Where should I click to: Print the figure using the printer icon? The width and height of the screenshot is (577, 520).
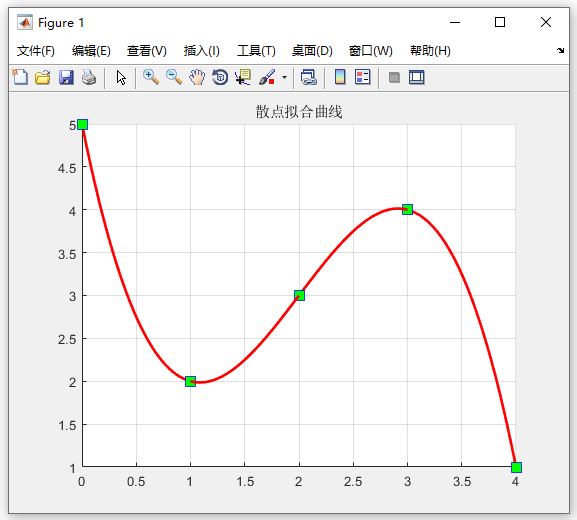pos(89,77)
